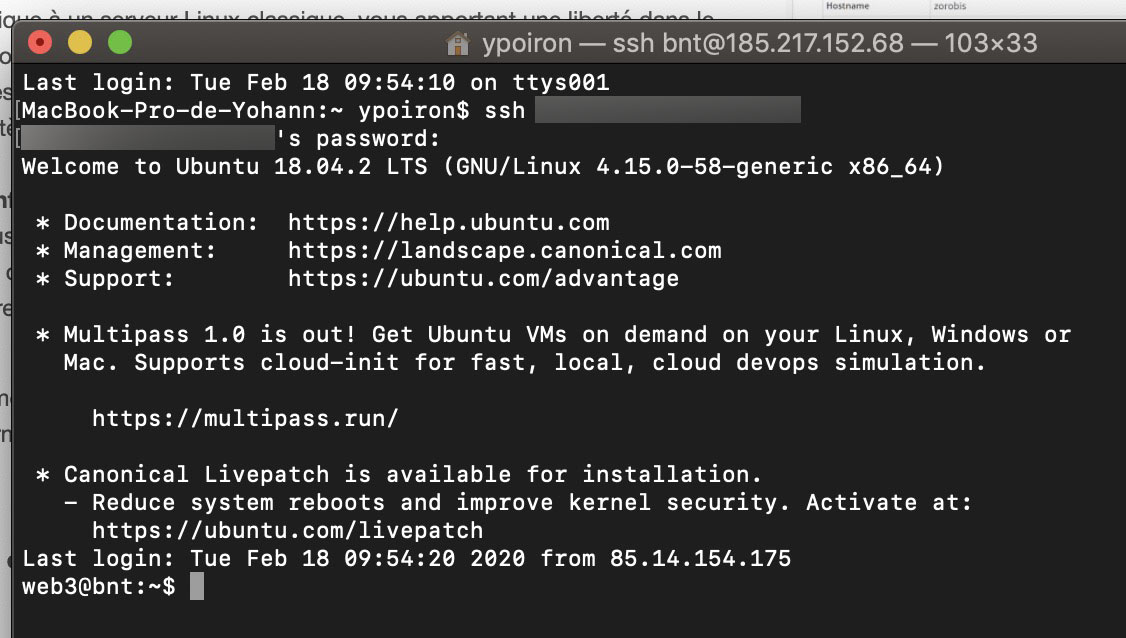1126x638 pixels.
Task: Click the "Welcome to Ubuntu 18.04.2 LTS" line
Action: tap(482, 166)
